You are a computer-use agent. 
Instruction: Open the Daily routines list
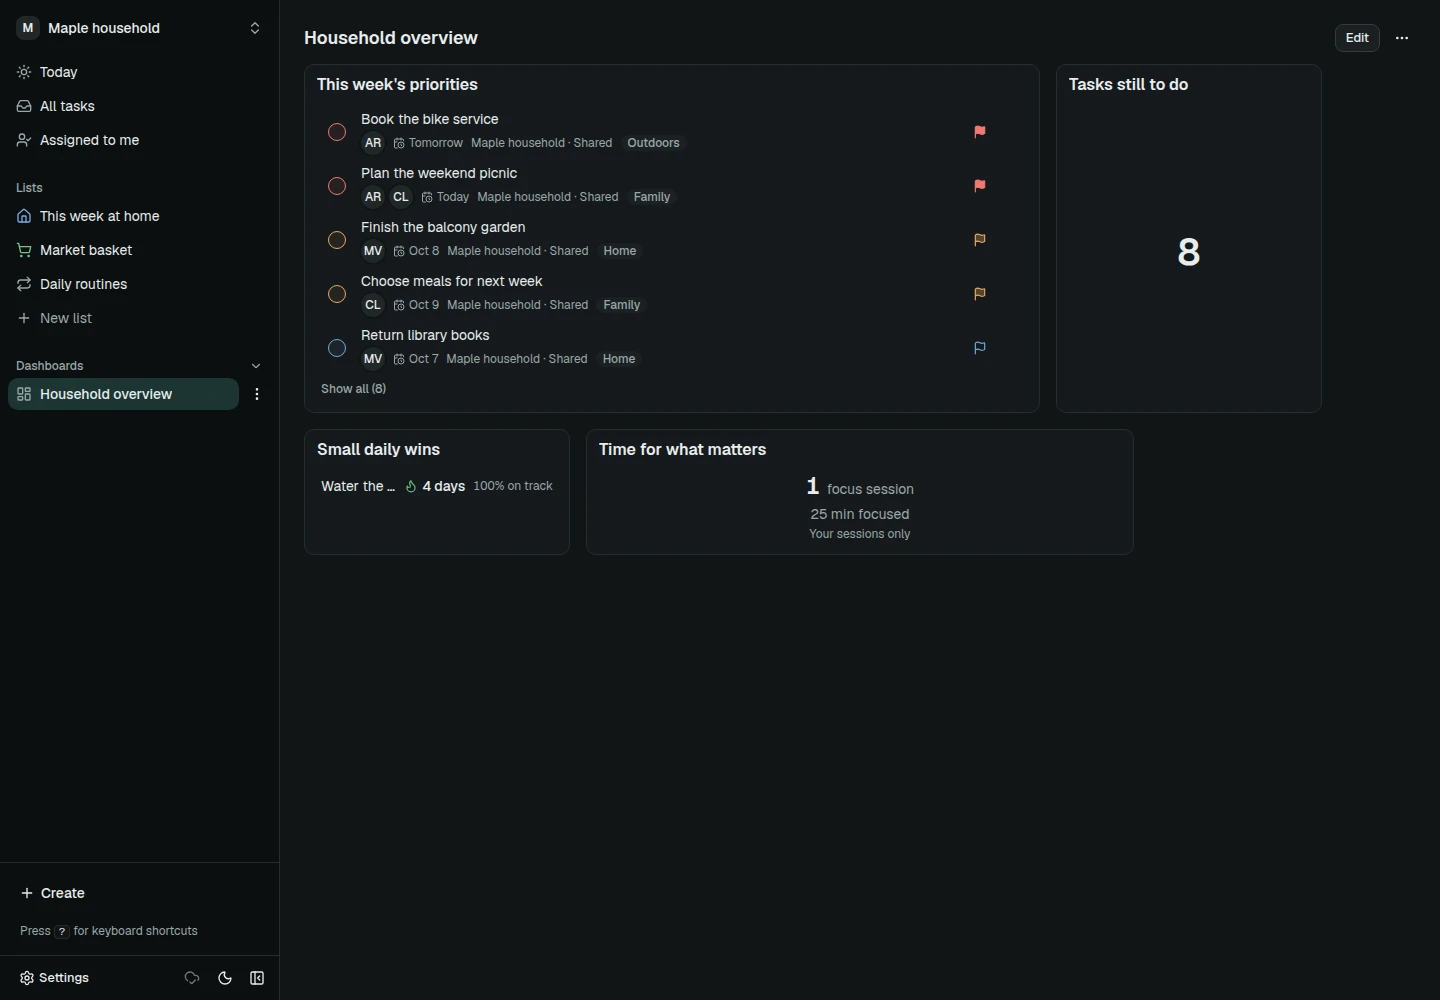(140, 284)
